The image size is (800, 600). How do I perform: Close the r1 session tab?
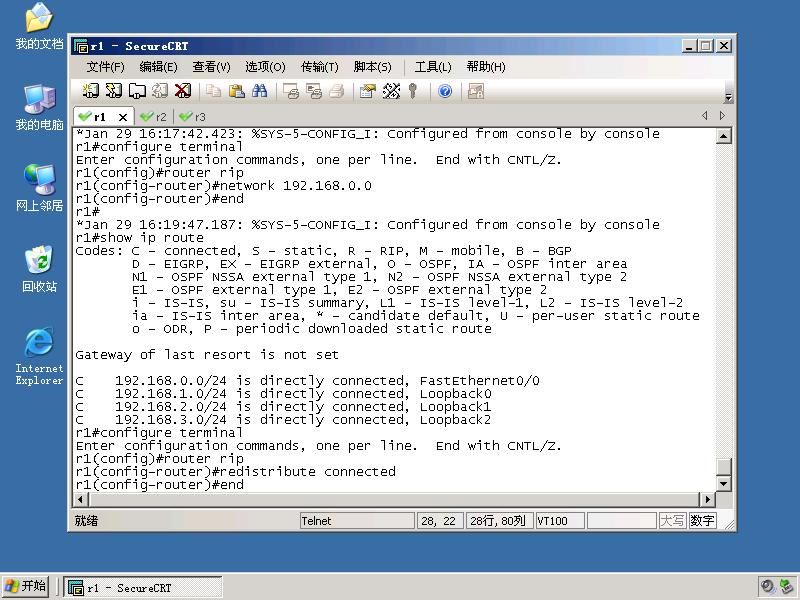coord(122,117)
